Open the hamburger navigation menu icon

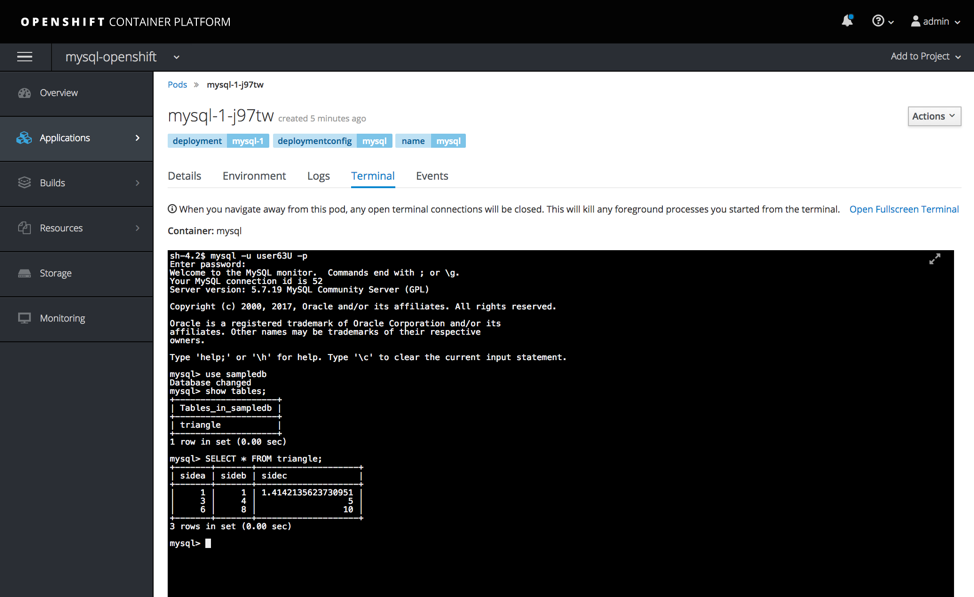pyautogui.click(x=24, y=56)
